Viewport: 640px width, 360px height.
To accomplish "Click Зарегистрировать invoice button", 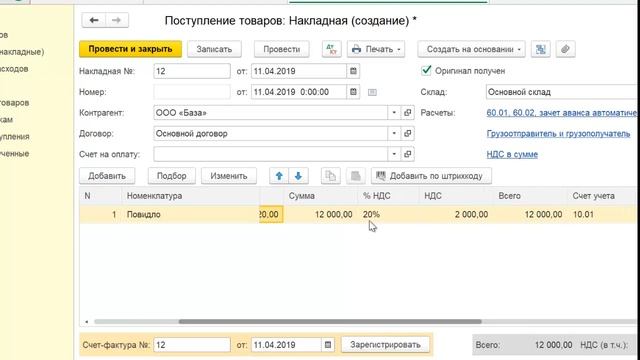I will (x=385, y=345).
